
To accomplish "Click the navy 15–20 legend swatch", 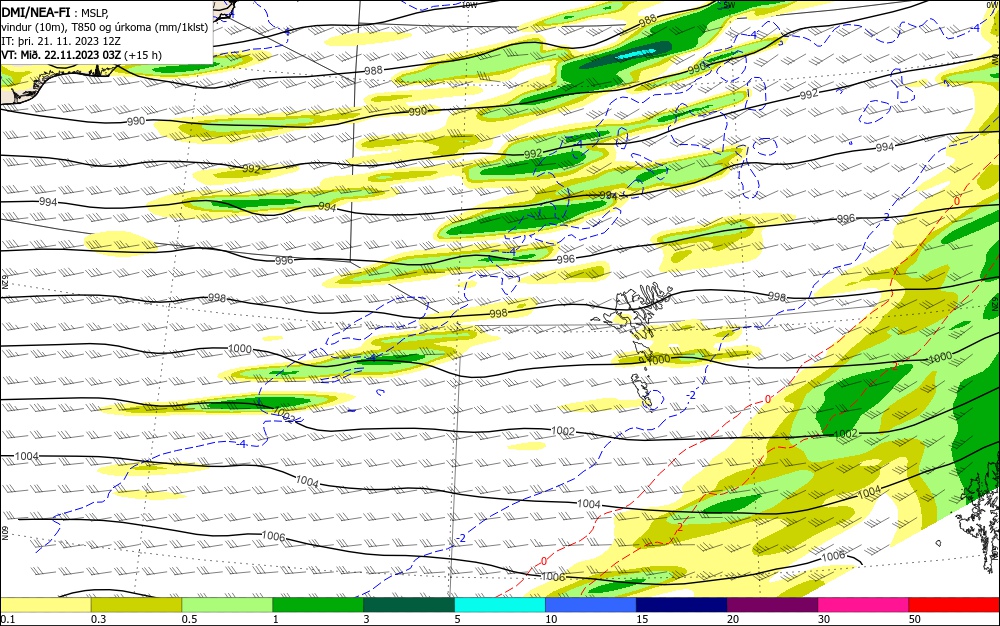I will (x=682, y=605).
